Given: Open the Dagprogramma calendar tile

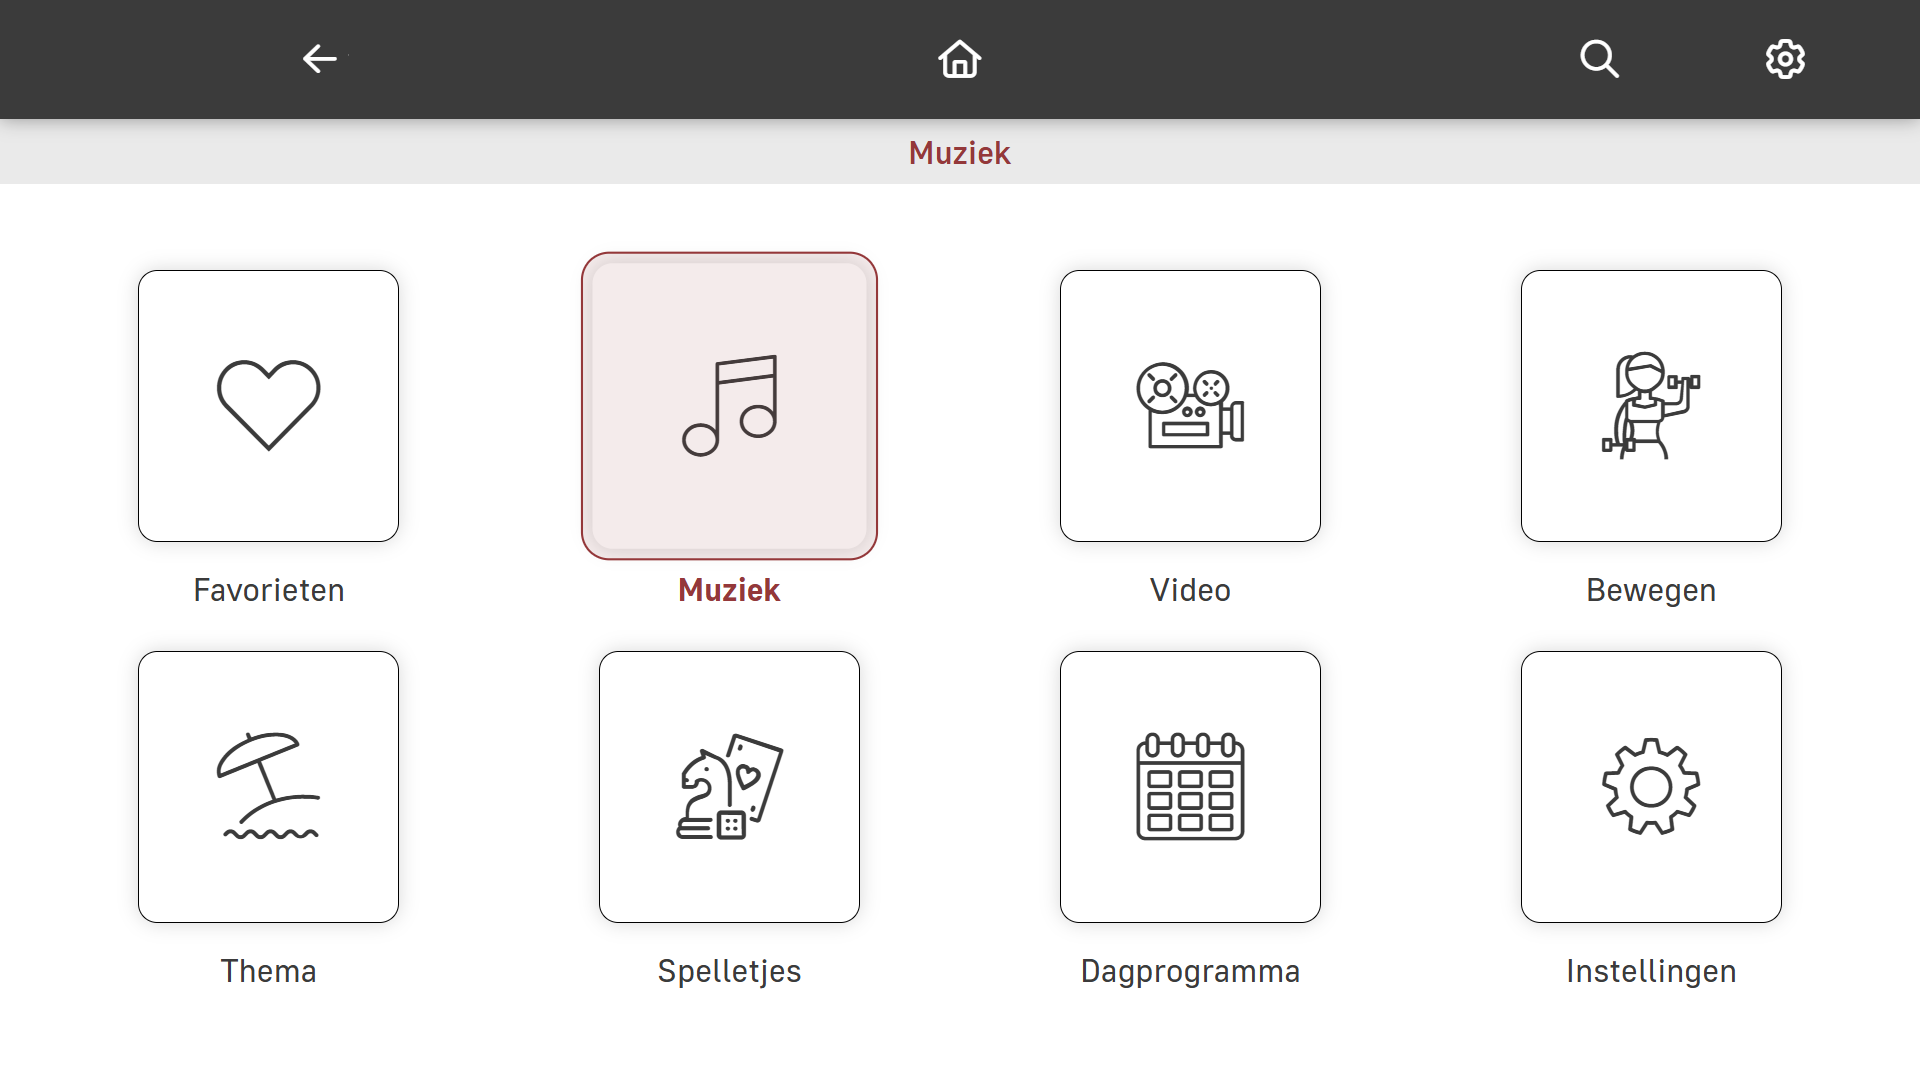Looking at the screenshot, I should (x=1190, y=787).
